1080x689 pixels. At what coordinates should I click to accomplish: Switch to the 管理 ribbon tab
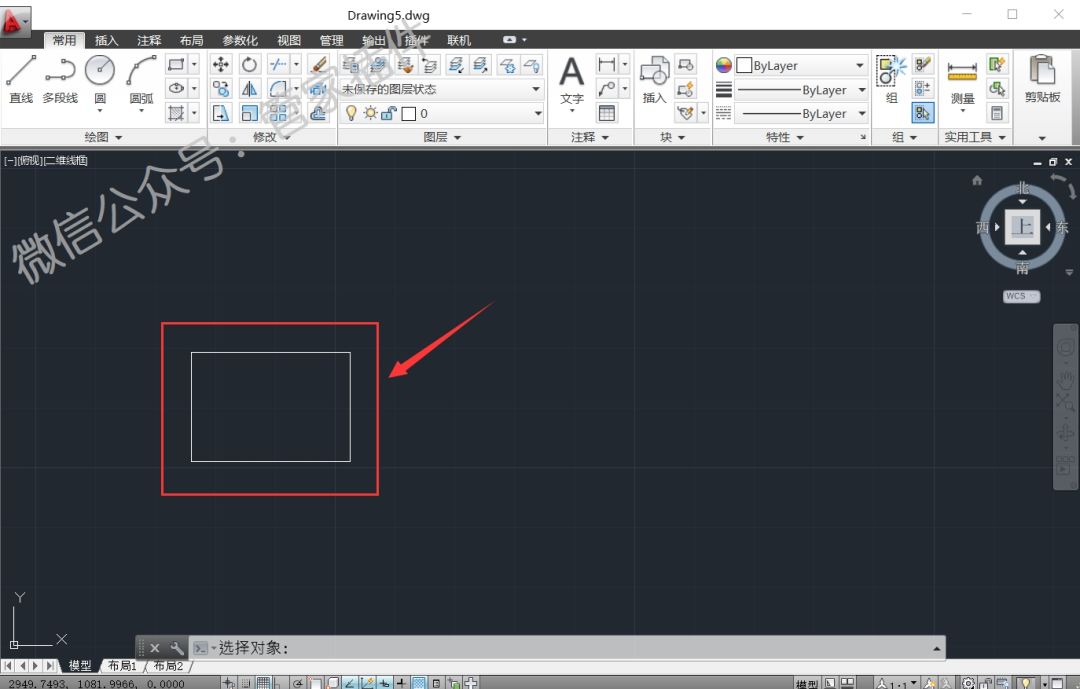tap(331, 40)
